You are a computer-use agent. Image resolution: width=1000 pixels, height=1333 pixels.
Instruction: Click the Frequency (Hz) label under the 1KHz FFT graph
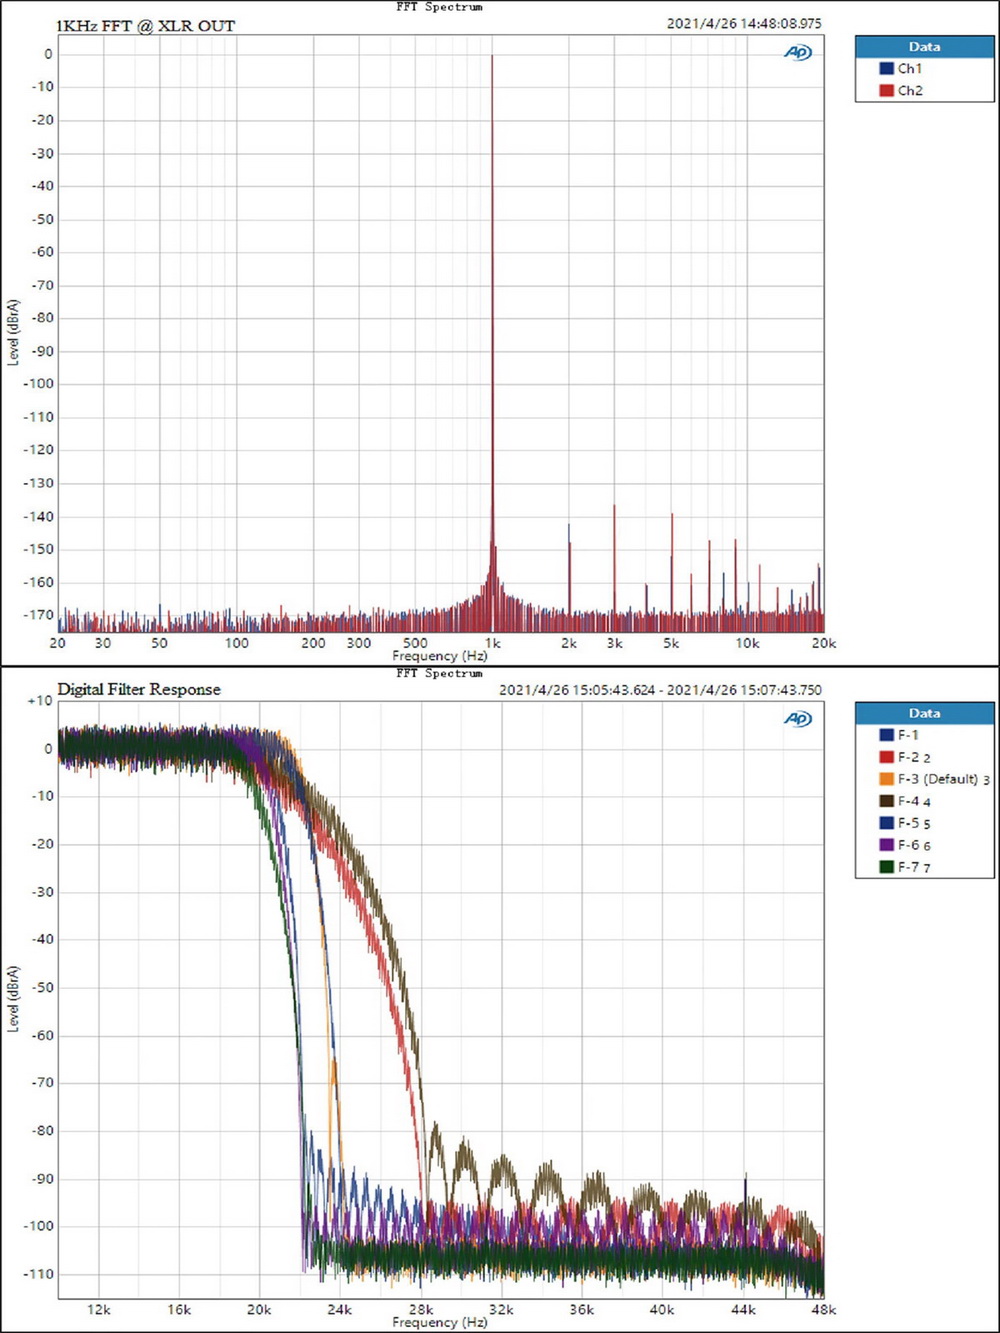(439, 656)
